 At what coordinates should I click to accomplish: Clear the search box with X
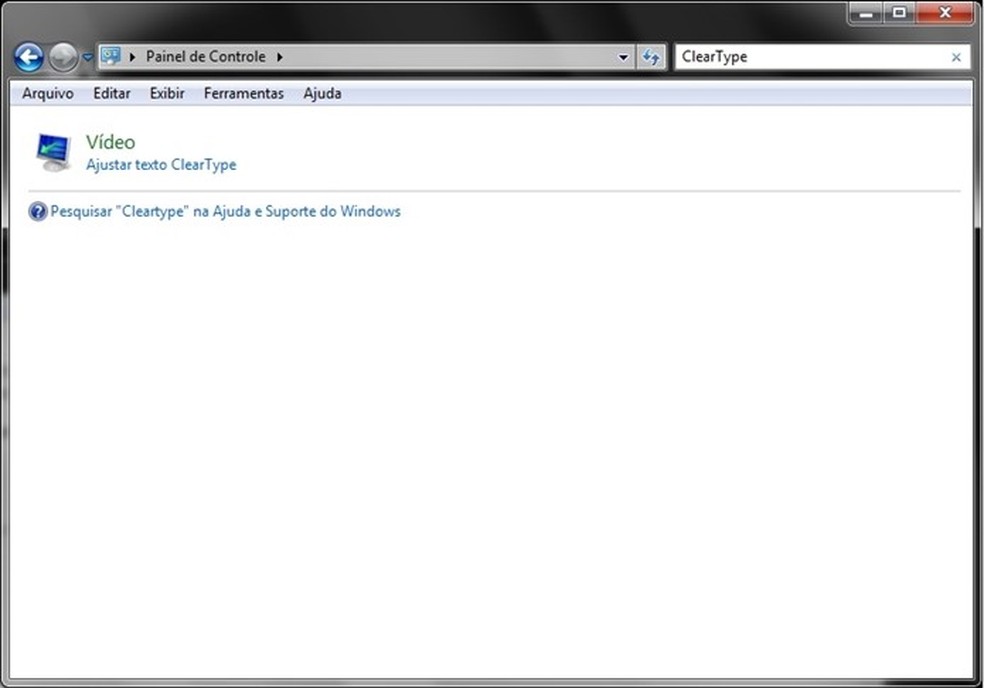click(x=956, y=57)
